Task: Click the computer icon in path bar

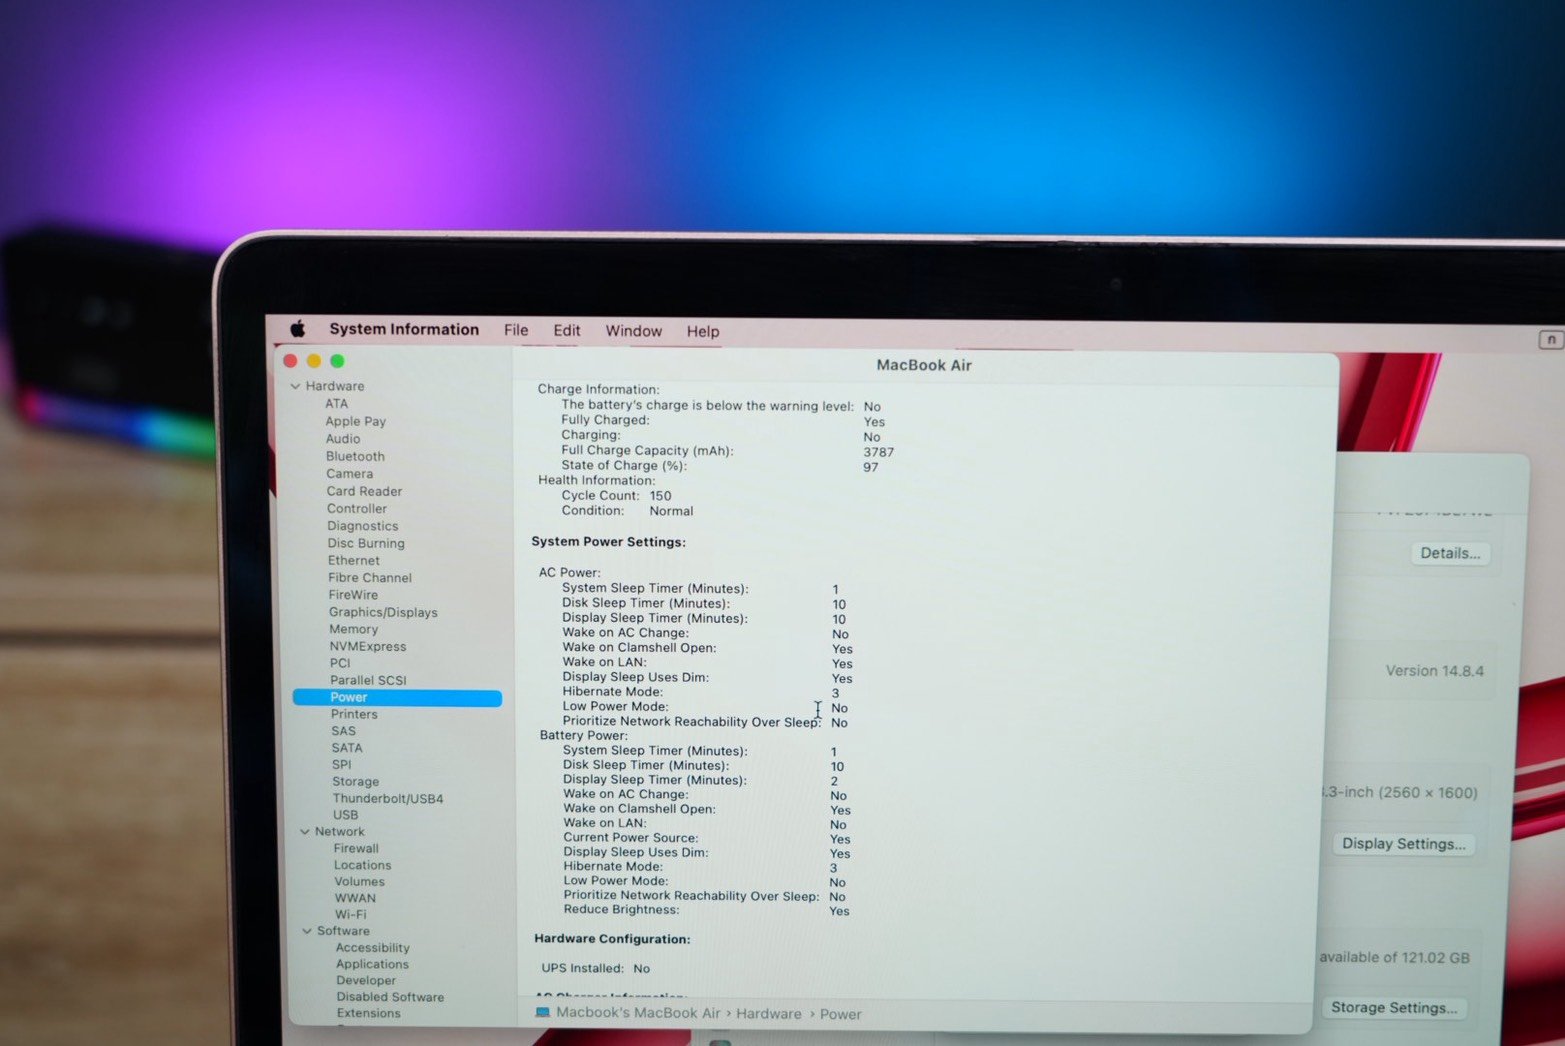Action: (x=543, y=1012)
